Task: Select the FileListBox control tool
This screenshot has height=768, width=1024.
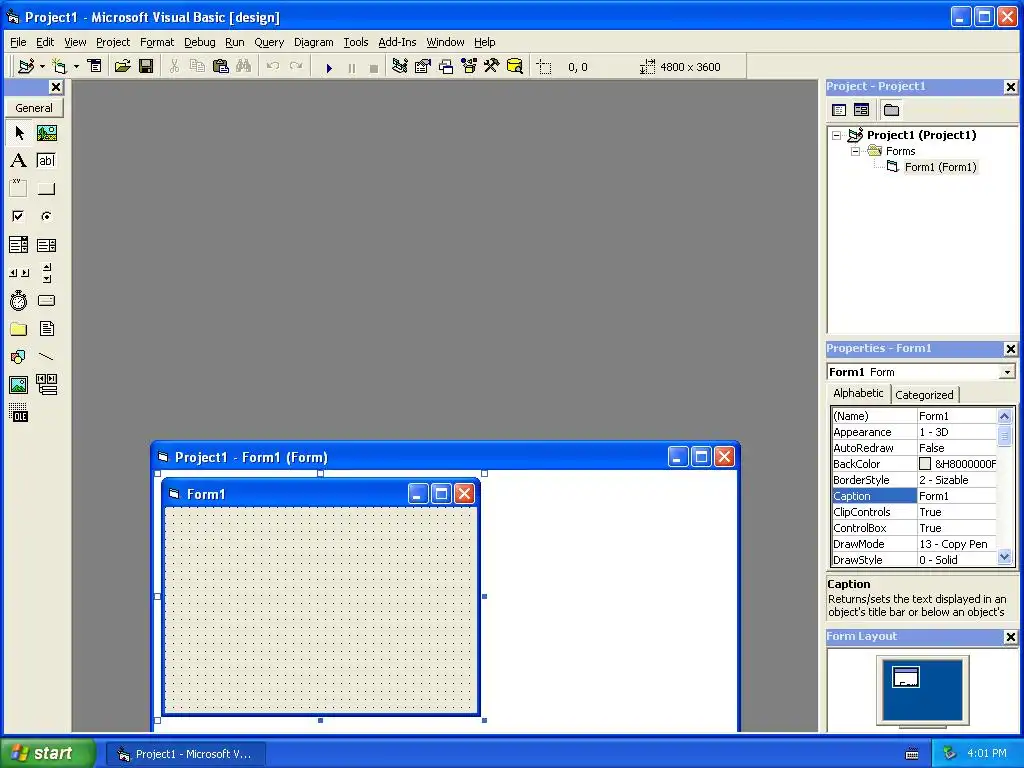Action: (46, 329)
